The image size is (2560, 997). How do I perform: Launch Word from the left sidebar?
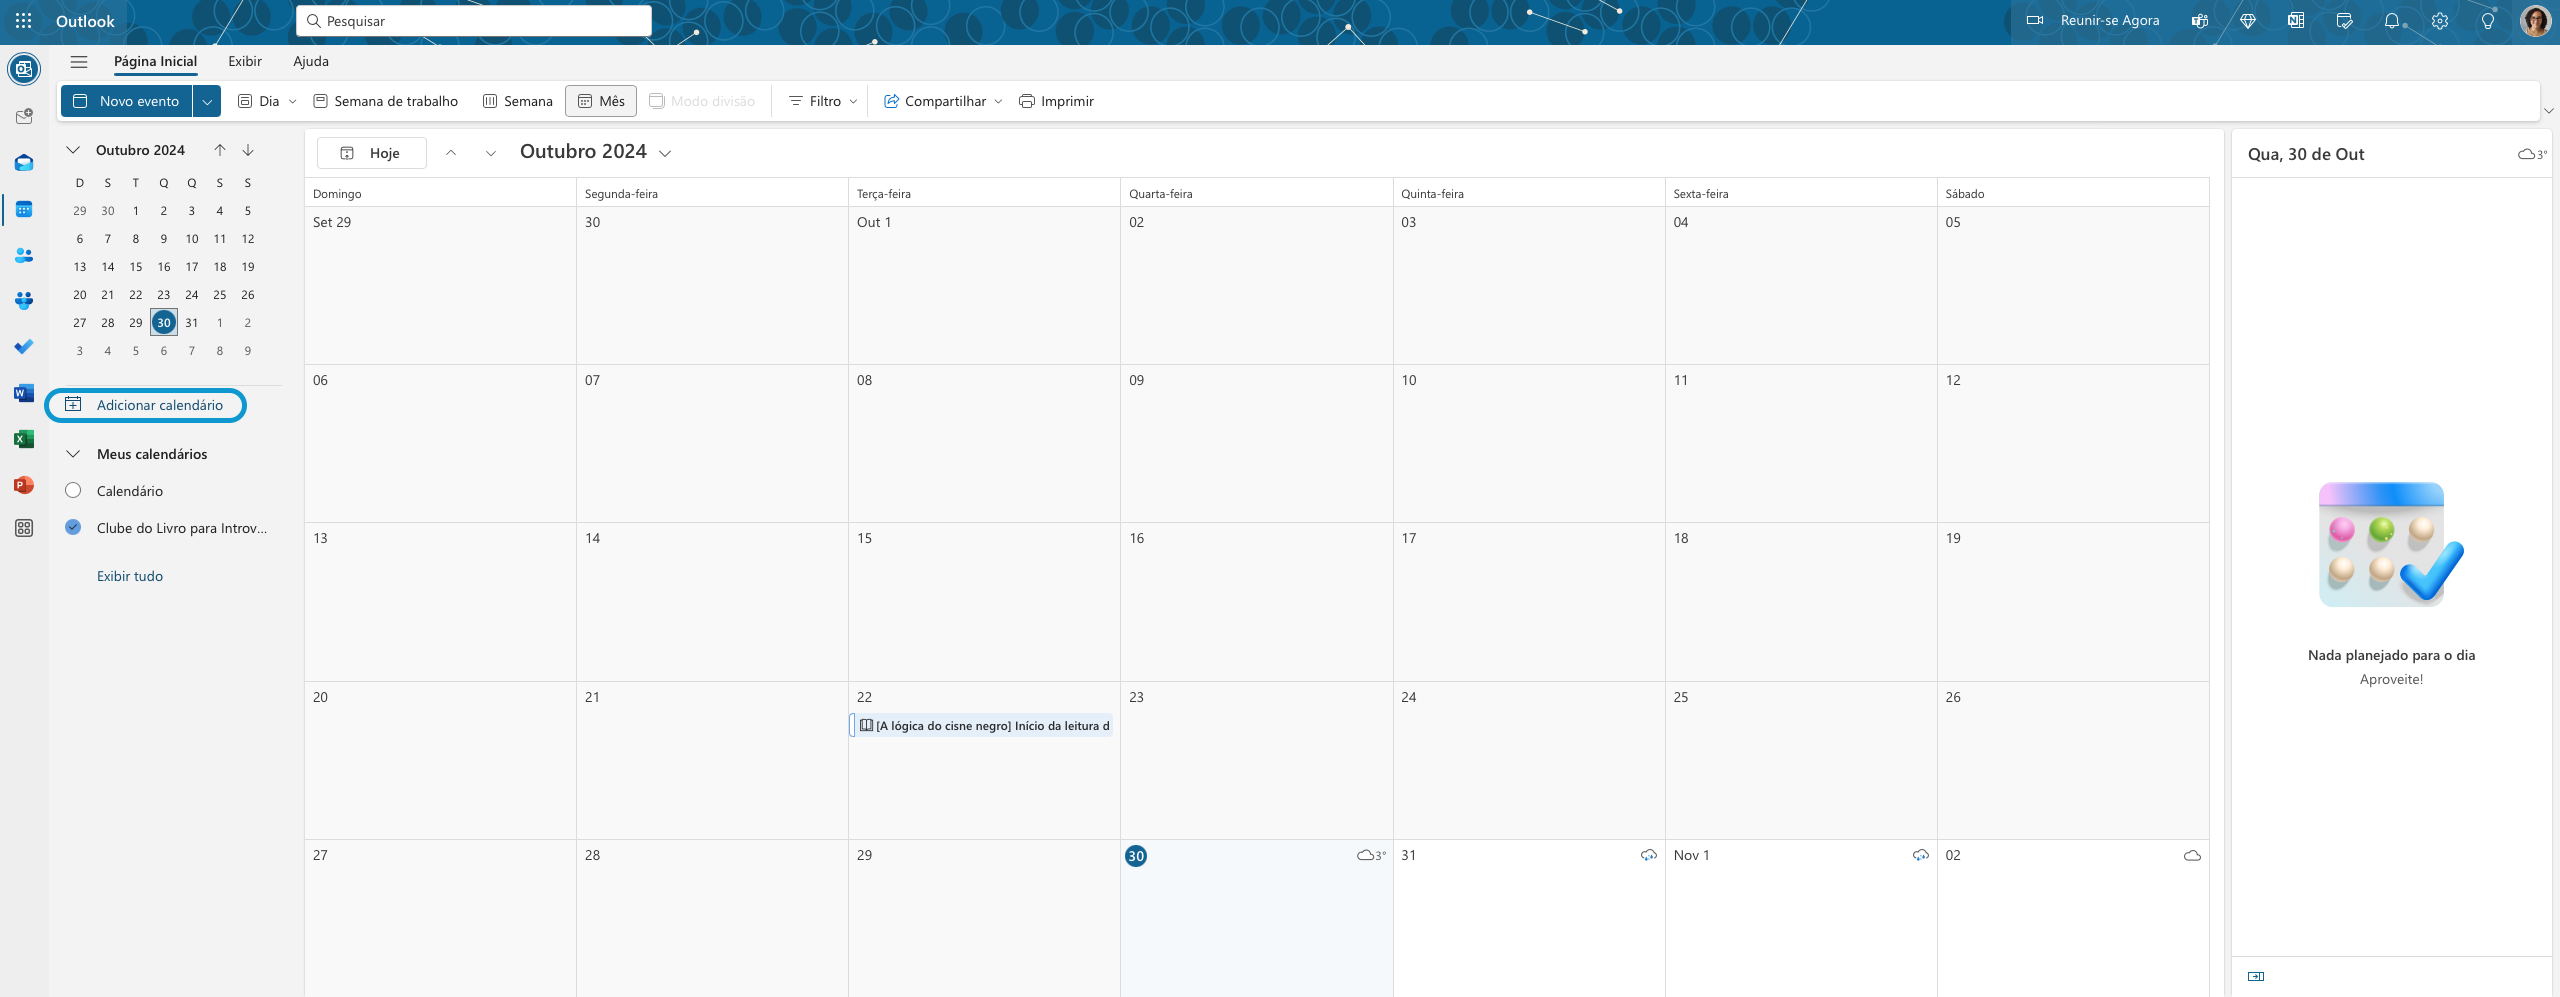click(x=24, y=392)
